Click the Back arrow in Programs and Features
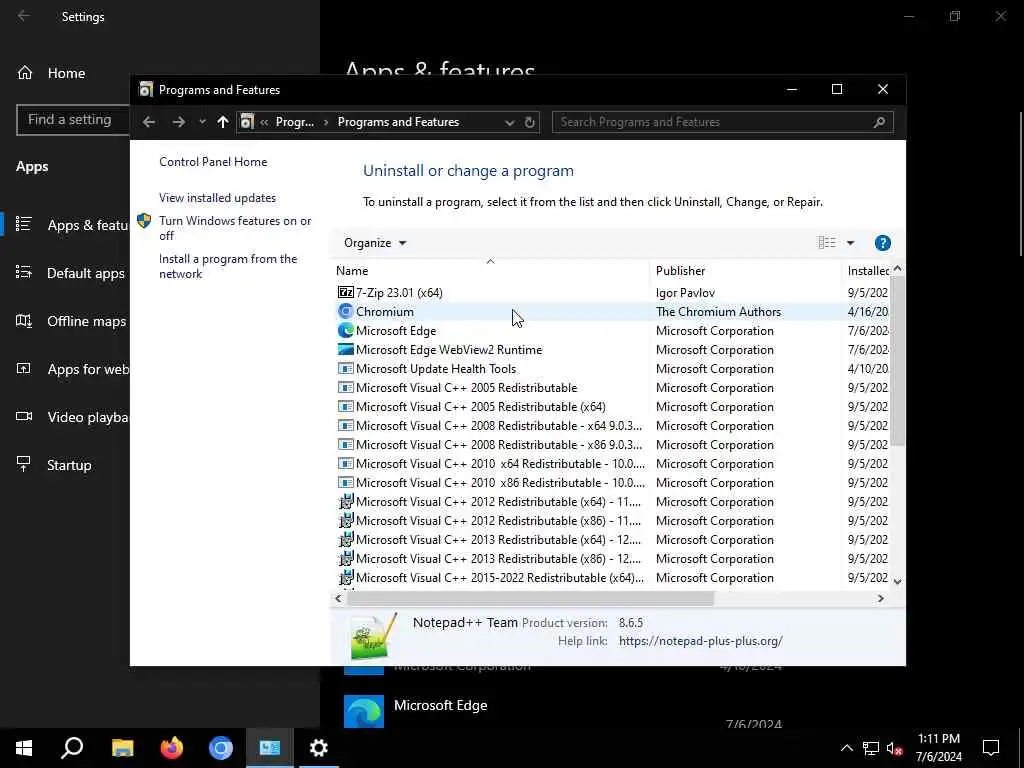 [149, 122]
